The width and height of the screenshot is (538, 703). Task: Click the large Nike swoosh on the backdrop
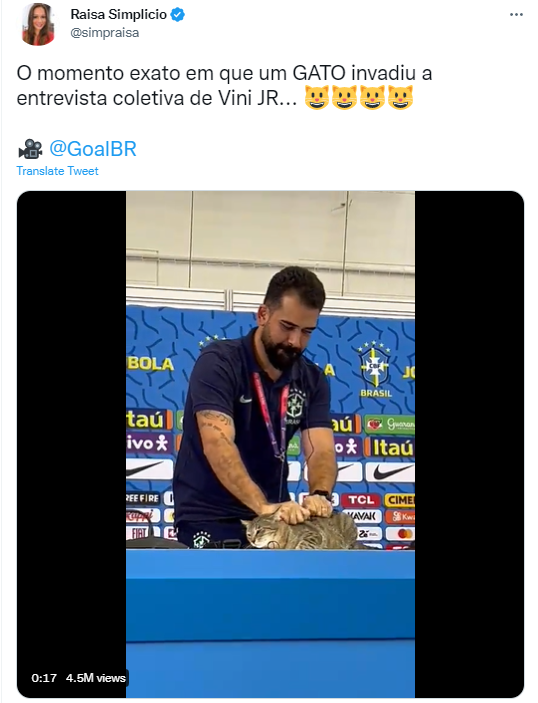(x=389, y=471)
